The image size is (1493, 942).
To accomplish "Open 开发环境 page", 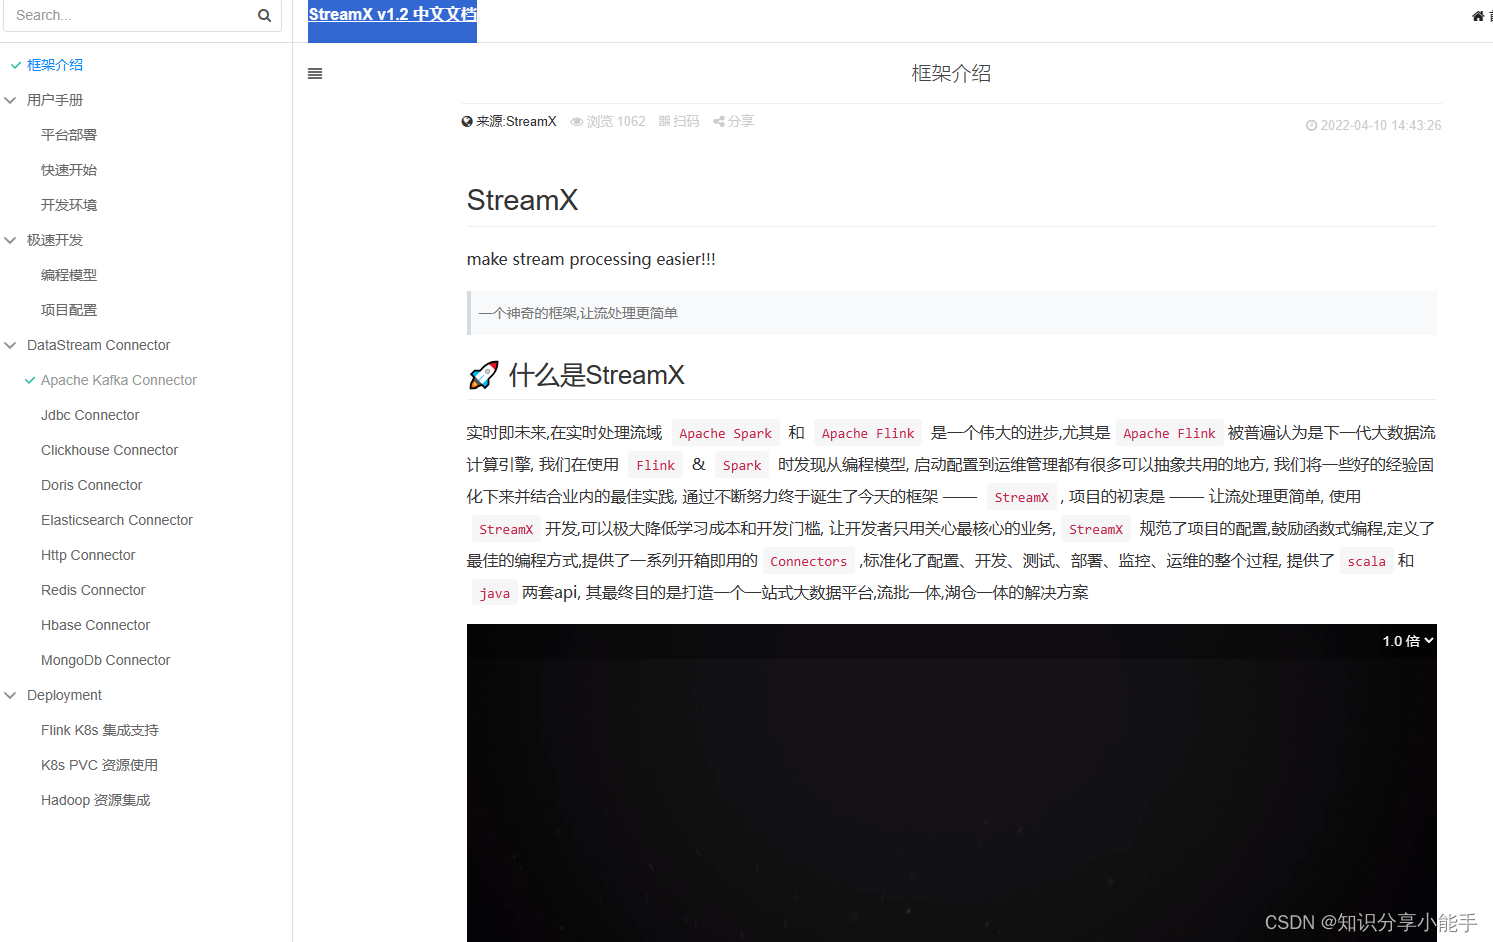I will tap(69, 205).
